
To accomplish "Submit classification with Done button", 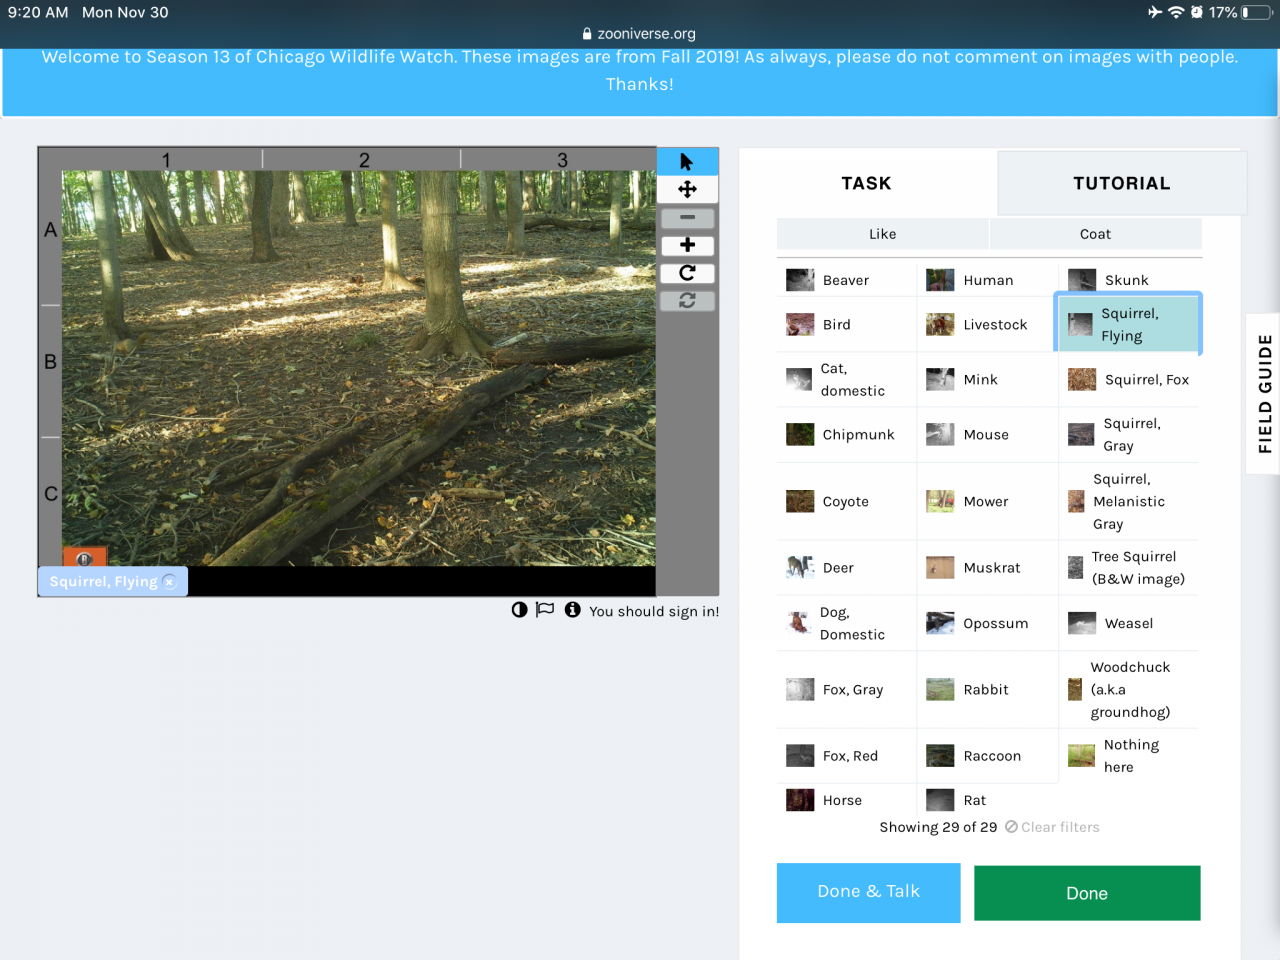I will coord(1087,893).
